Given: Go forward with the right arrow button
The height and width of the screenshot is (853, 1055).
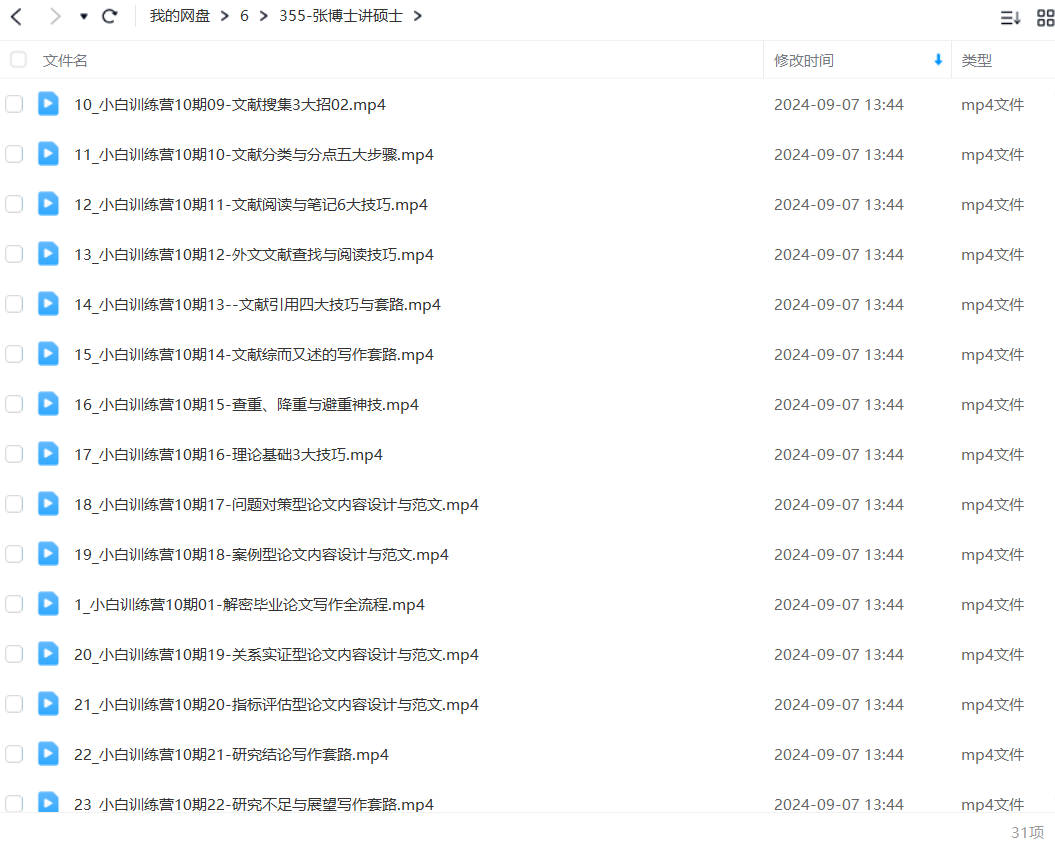Looking at the screenshot, I should 54,16.
